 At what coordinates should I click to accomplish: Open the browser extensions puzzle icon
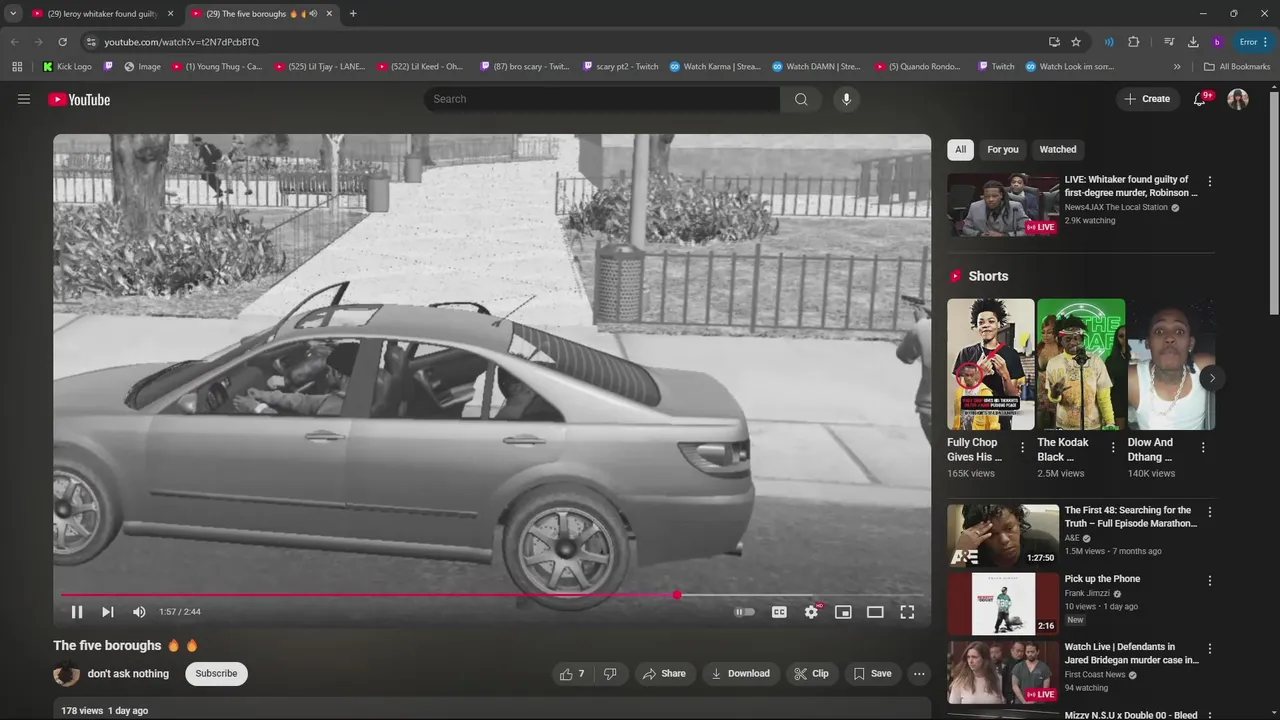1133,42
